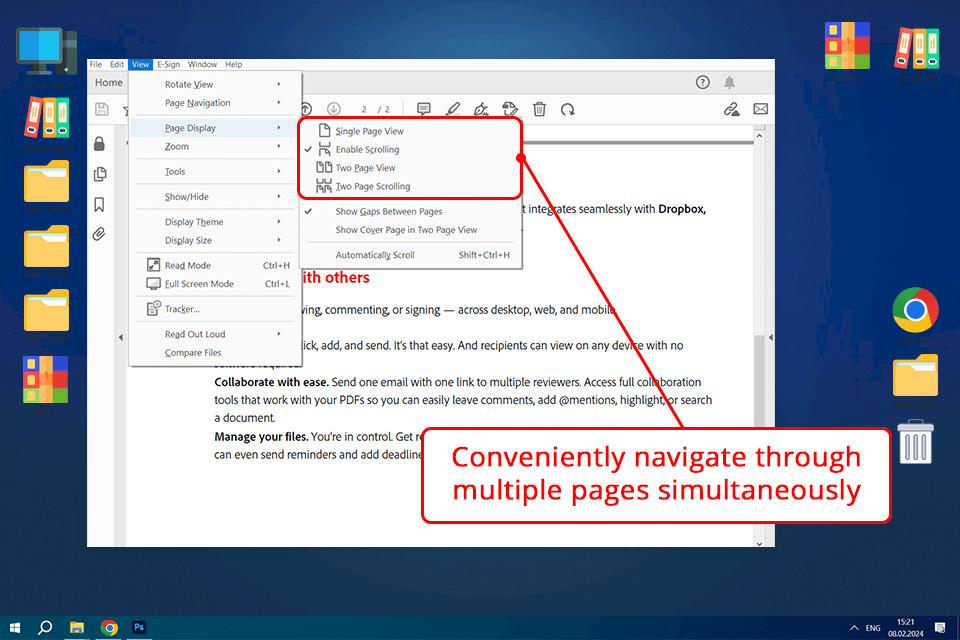Click the current page number field
The width and height of the screenshot is (960, 640).
[364, 110]
